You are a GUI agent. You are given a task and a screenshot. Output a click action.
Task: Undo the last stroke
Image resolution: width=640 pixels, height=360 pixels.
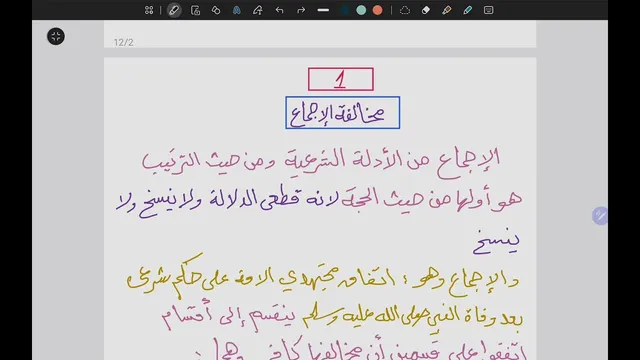click(x=279, y=10)
